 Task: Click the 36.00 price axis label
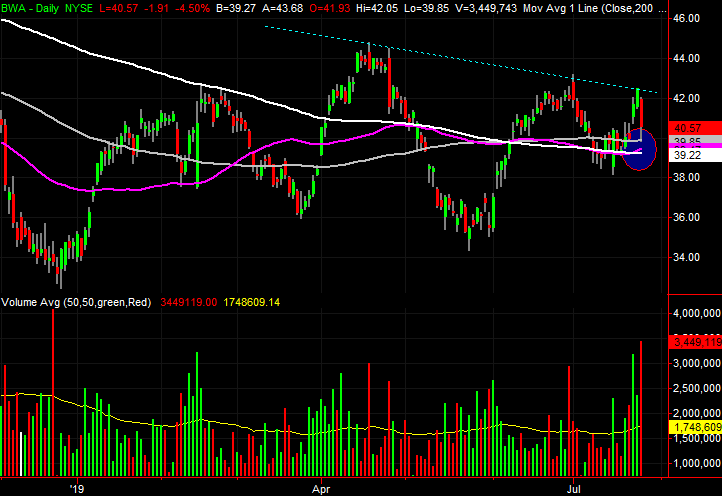tap(687, 217)
